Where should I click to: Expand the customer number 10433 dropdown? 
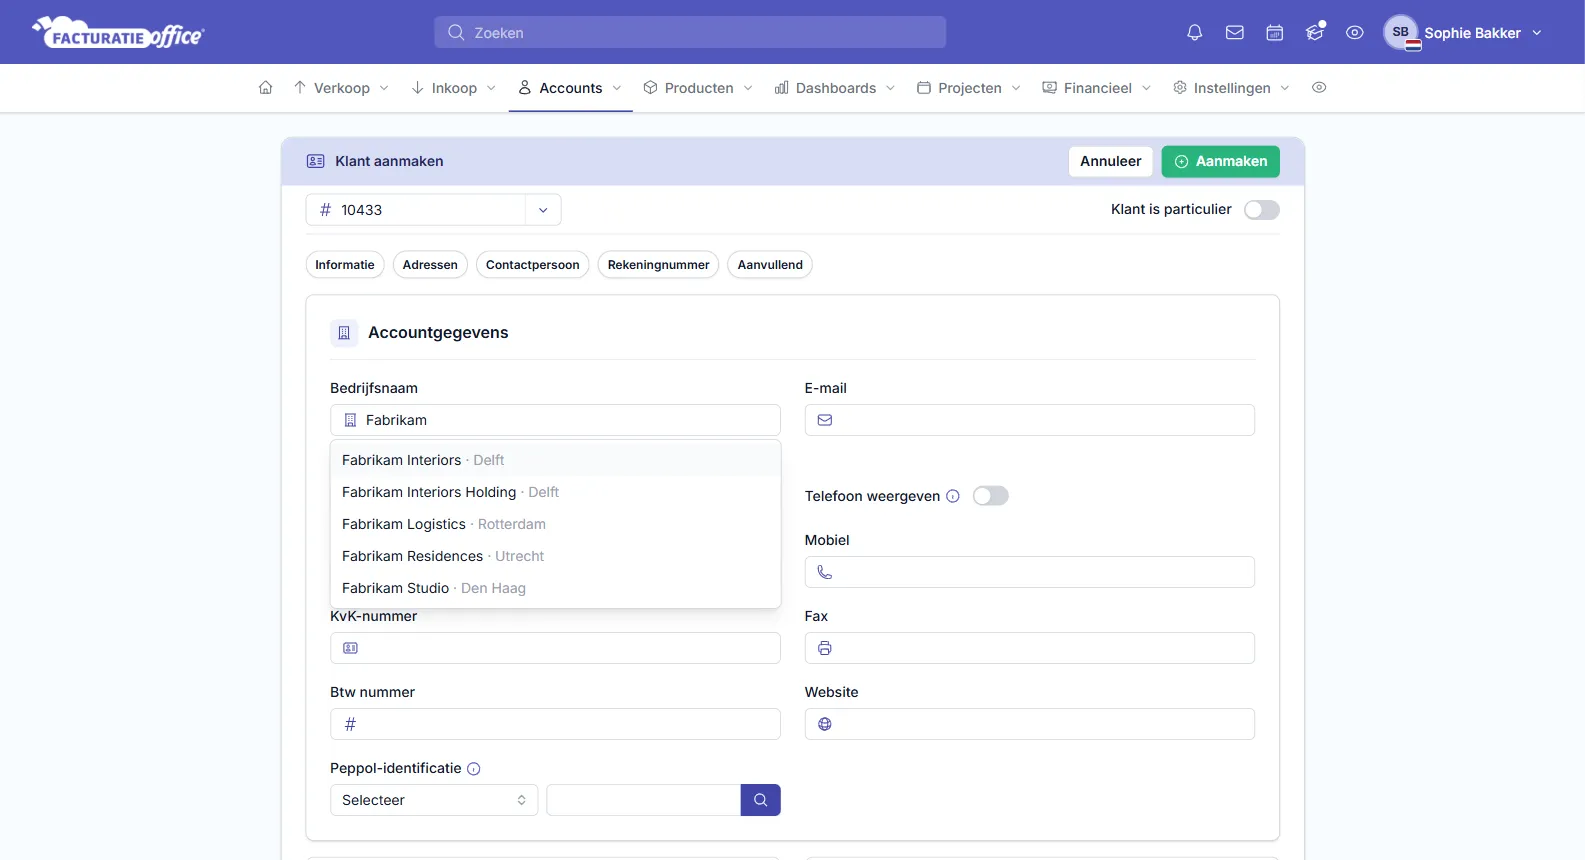[x=543, y=210]
